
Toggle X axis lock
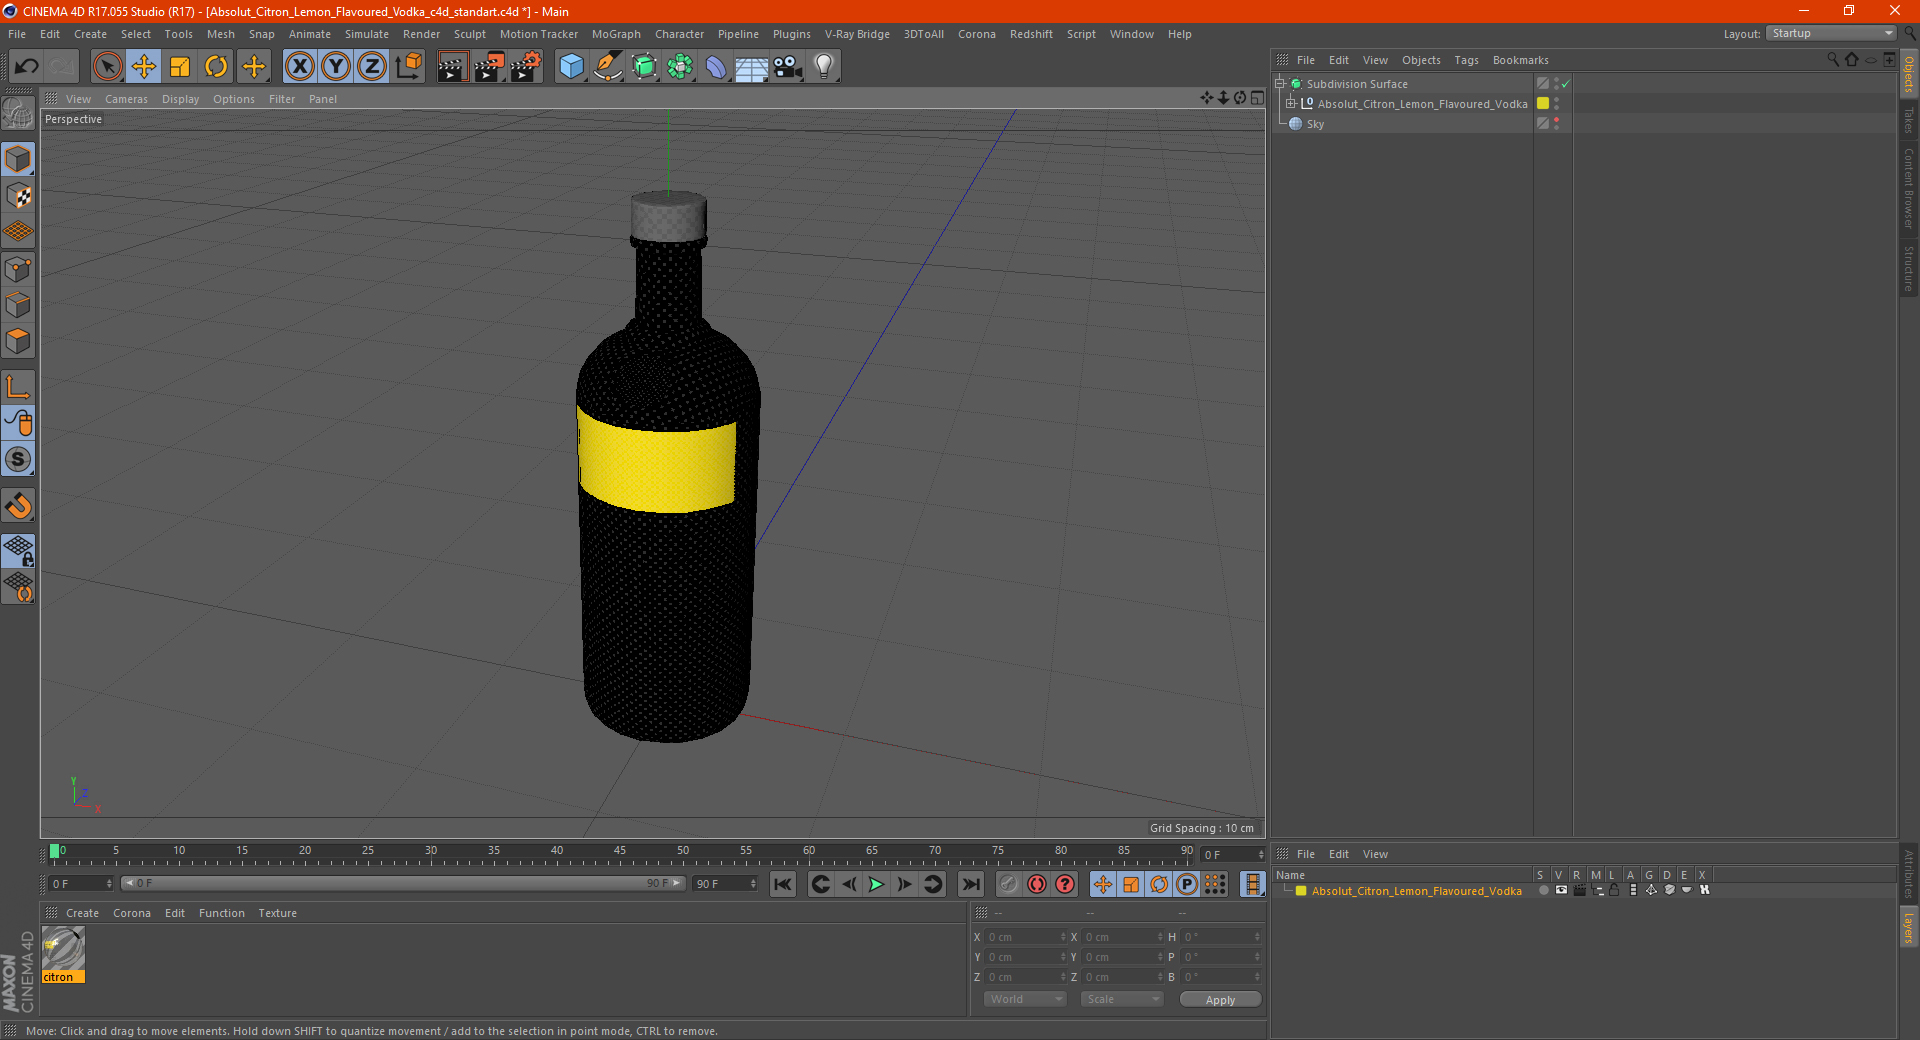[299, 67]
